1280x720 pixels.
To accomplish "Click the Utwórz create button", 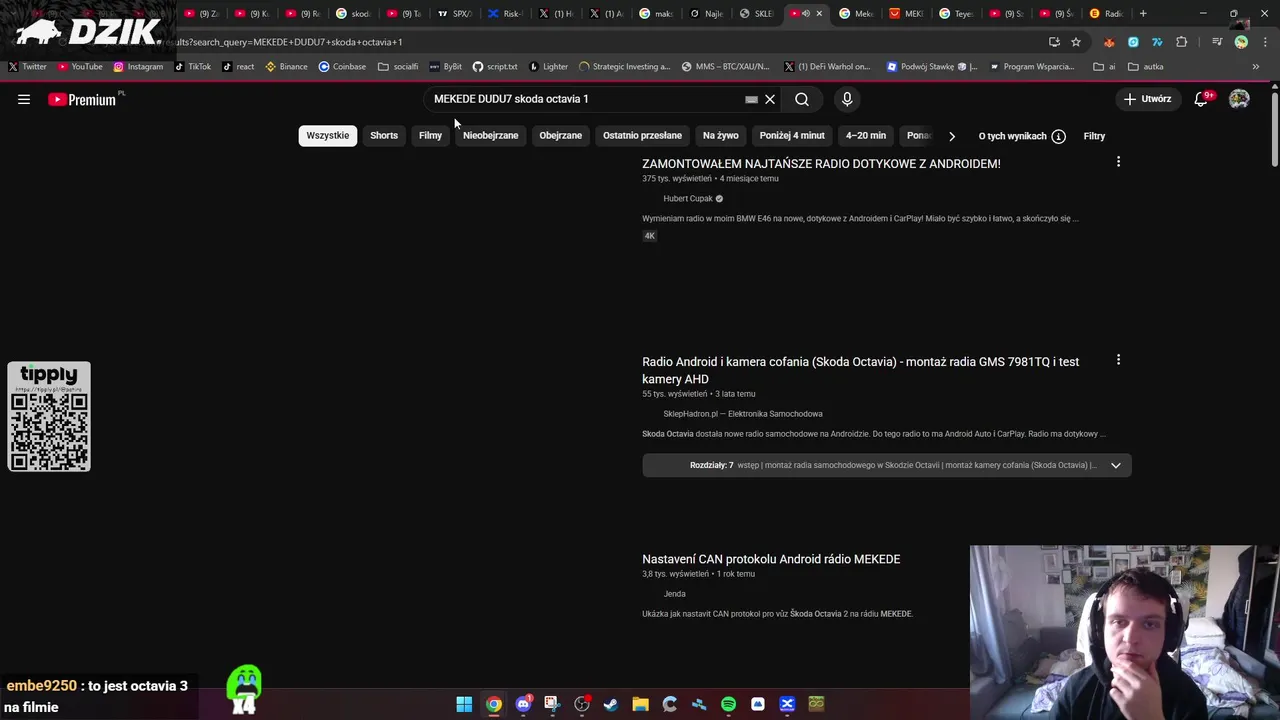I will click(x=1147, y=99).
